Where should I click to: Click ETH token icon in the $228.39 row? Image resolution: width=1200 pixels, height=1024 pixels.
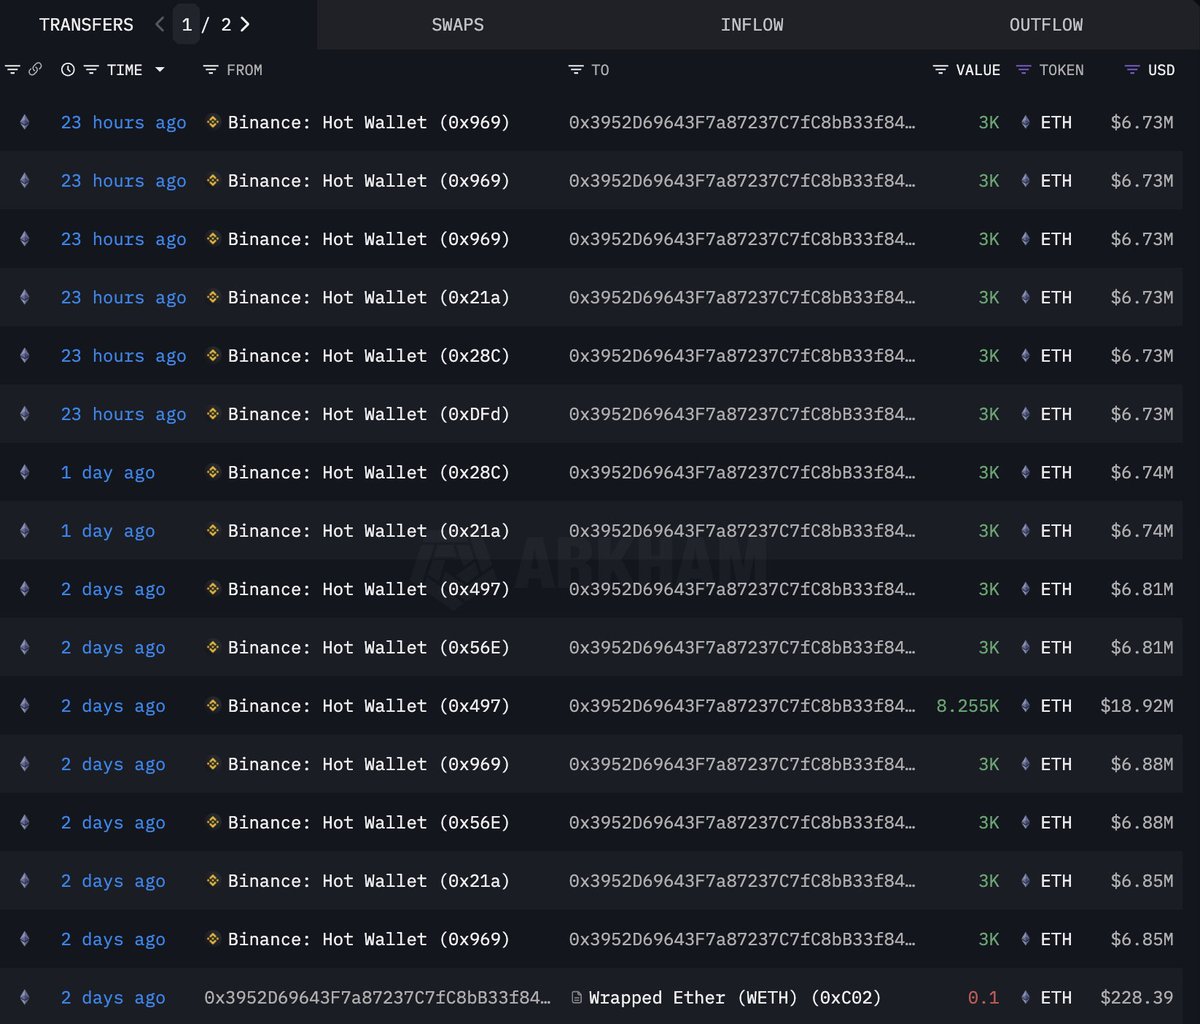1025,997
